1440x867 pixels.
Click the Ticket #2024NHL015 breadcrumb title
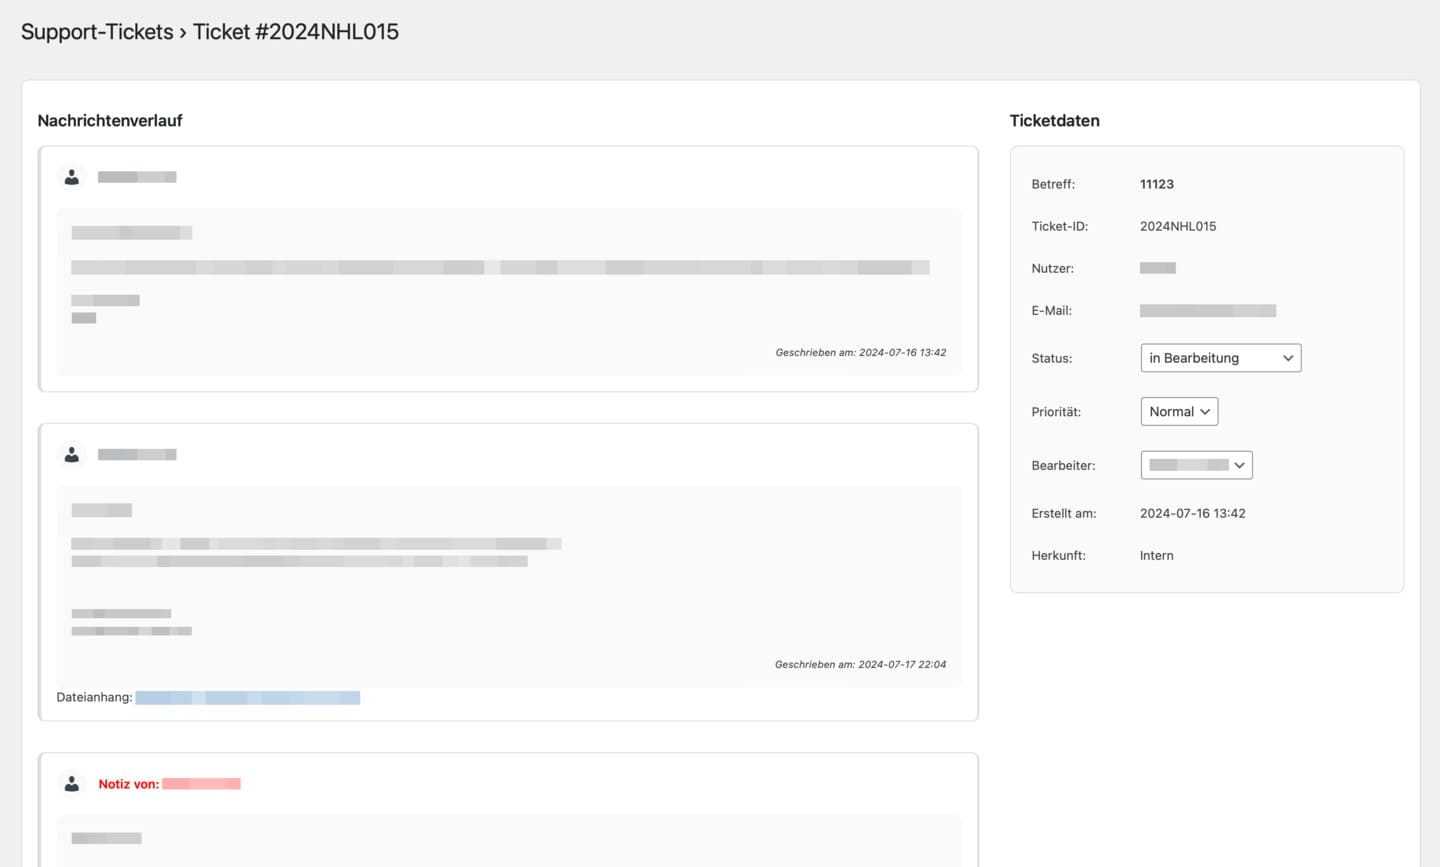[296, 32]
